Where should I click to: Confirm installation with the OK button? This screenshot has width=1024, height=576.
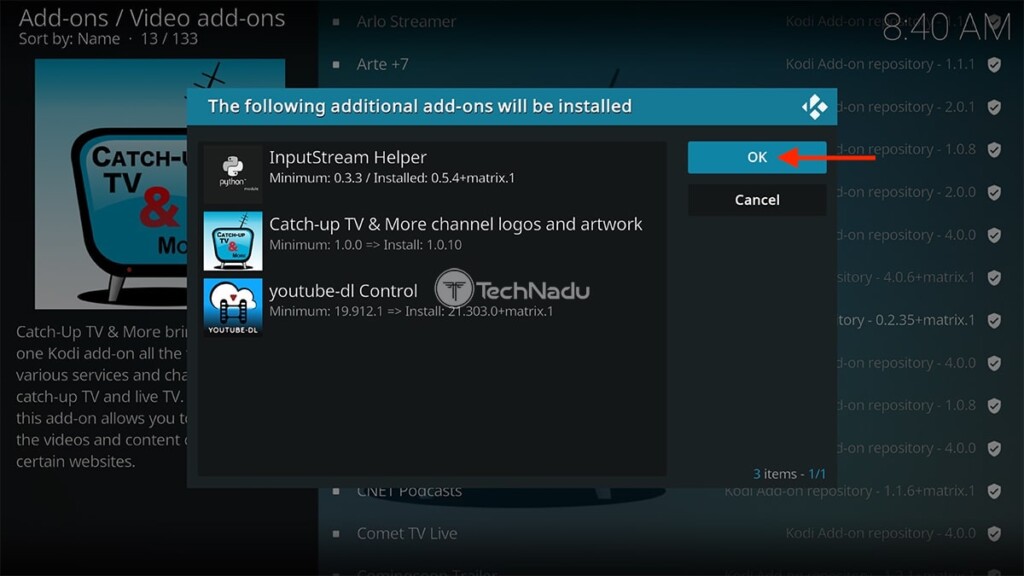click(756, 157)
